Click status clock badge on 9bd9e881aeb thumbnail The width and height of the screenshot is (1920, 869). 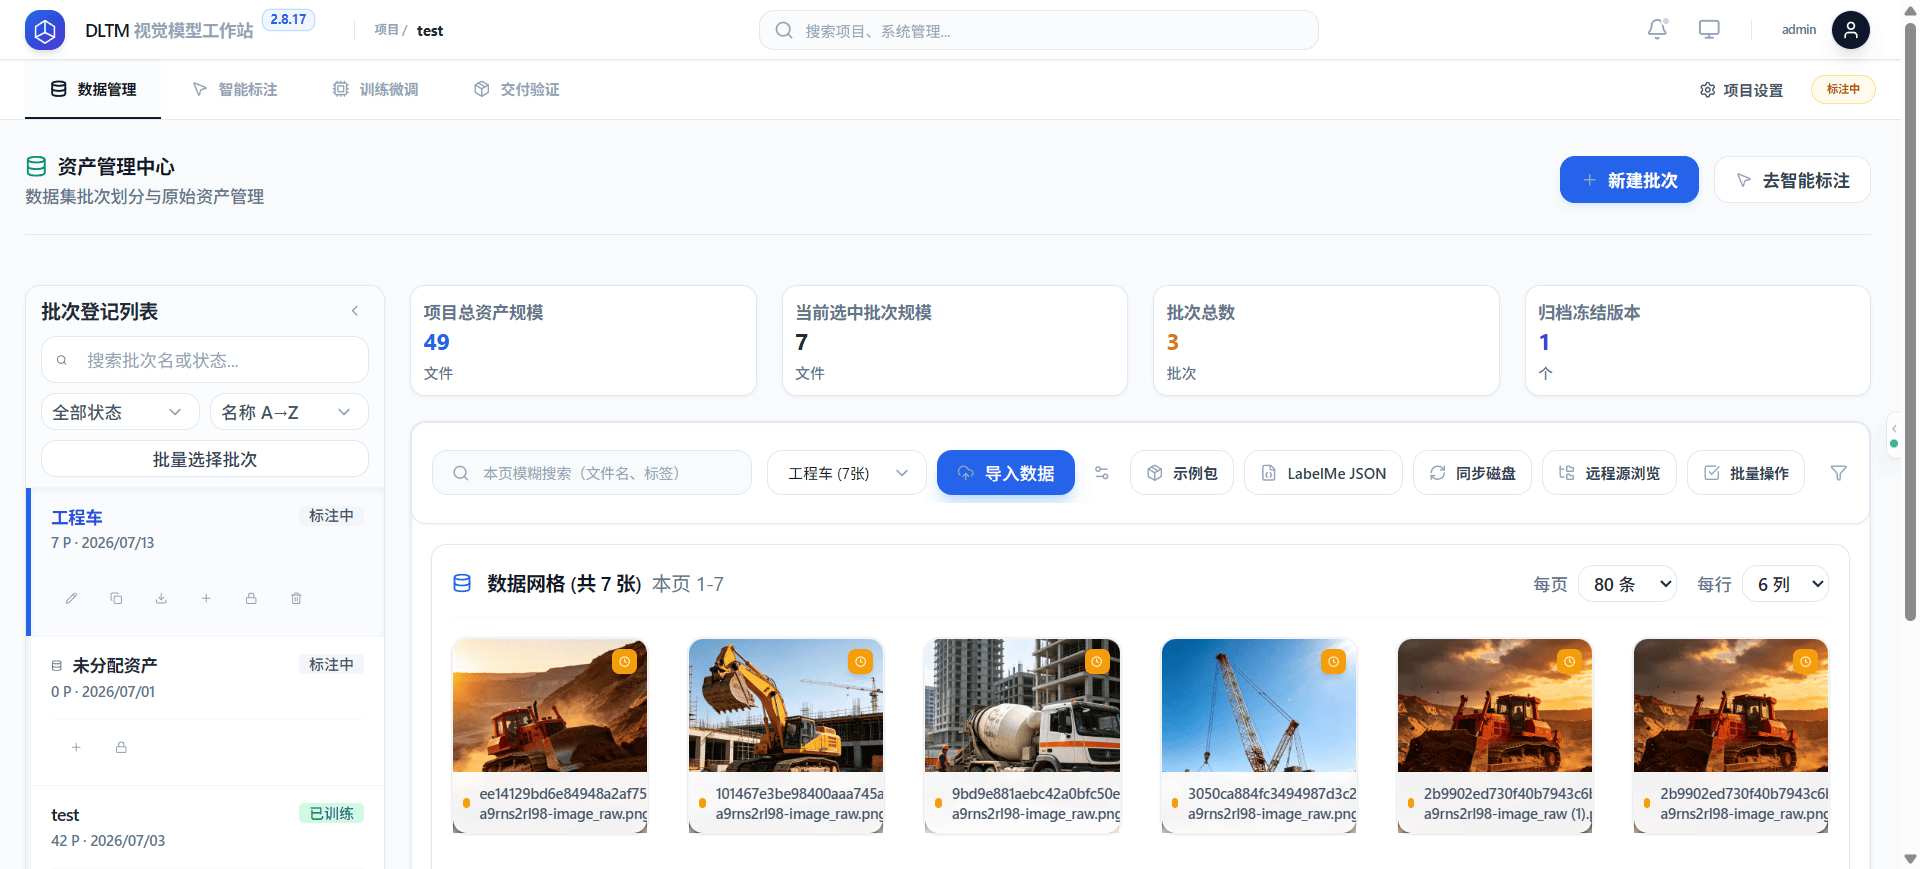click(1097, 662)
